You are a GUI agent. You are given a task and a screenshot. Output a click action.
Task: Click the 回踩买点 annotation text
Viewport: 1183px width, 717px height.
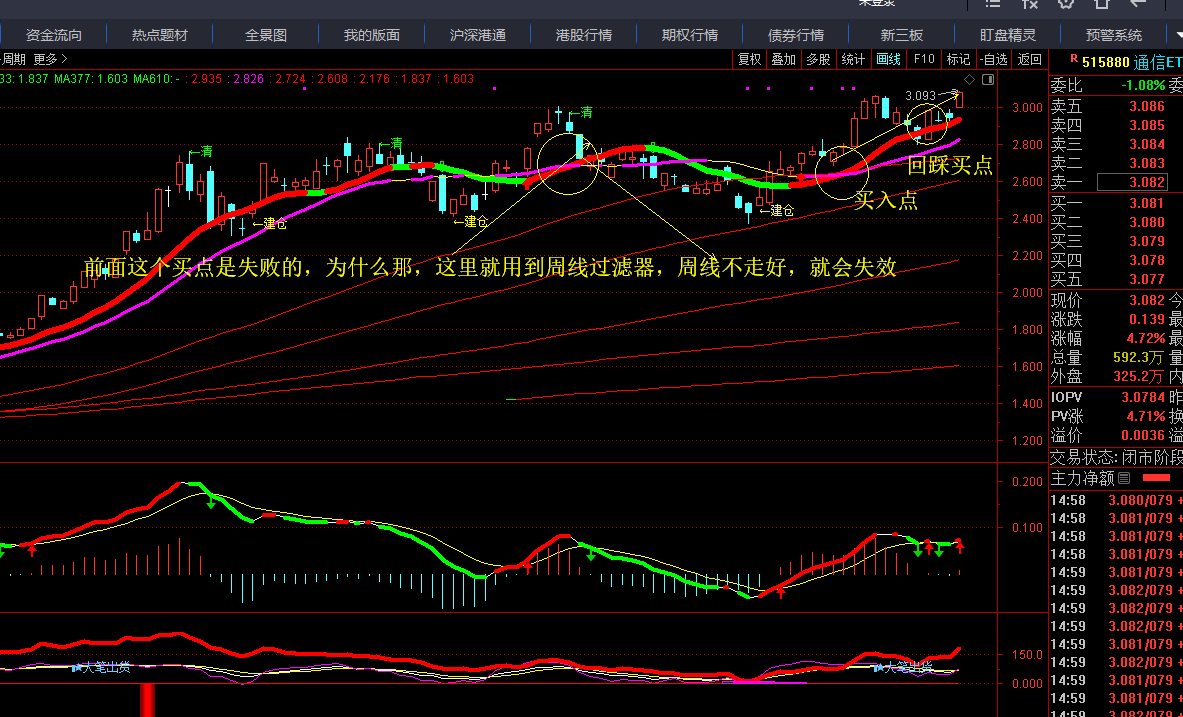pyautogui.click(x=949, y=165)
